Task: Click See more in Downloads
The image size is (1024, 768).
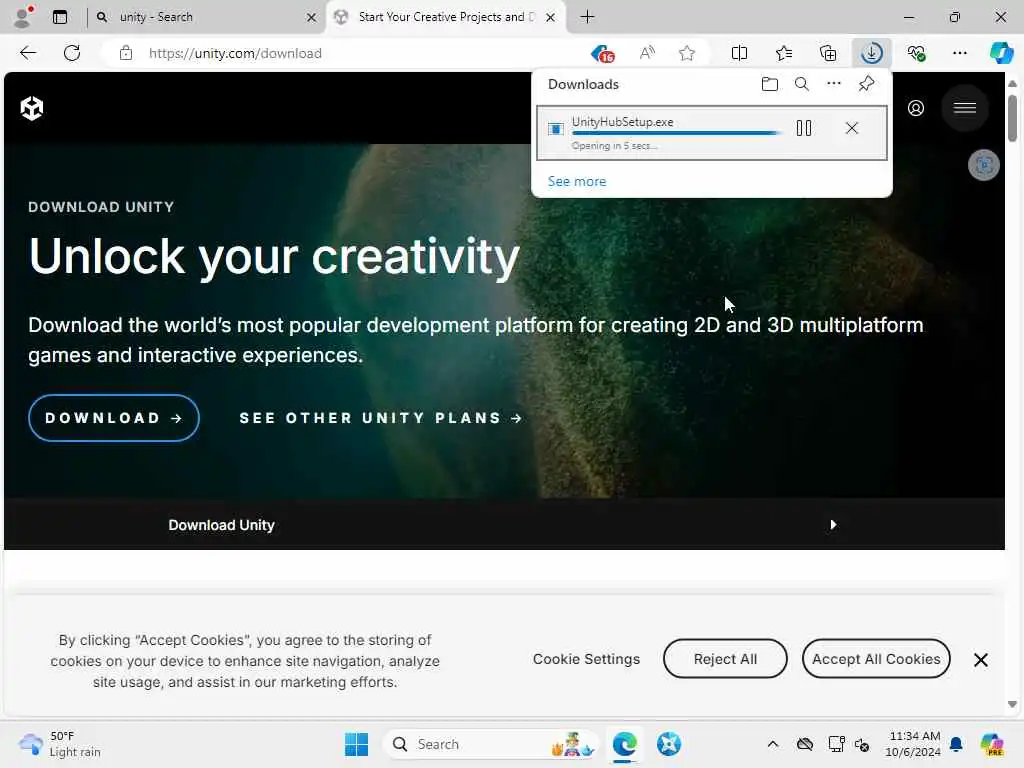Action: 577,182
